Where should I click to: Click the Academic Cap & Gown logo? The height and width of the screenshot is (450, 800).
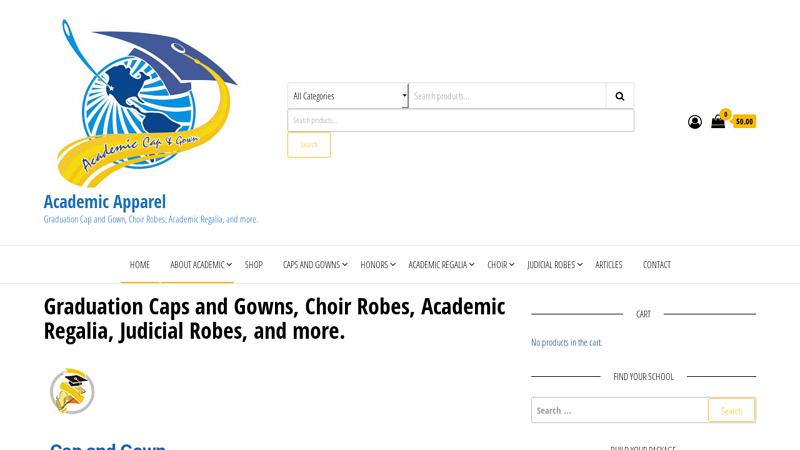(146, 103)
